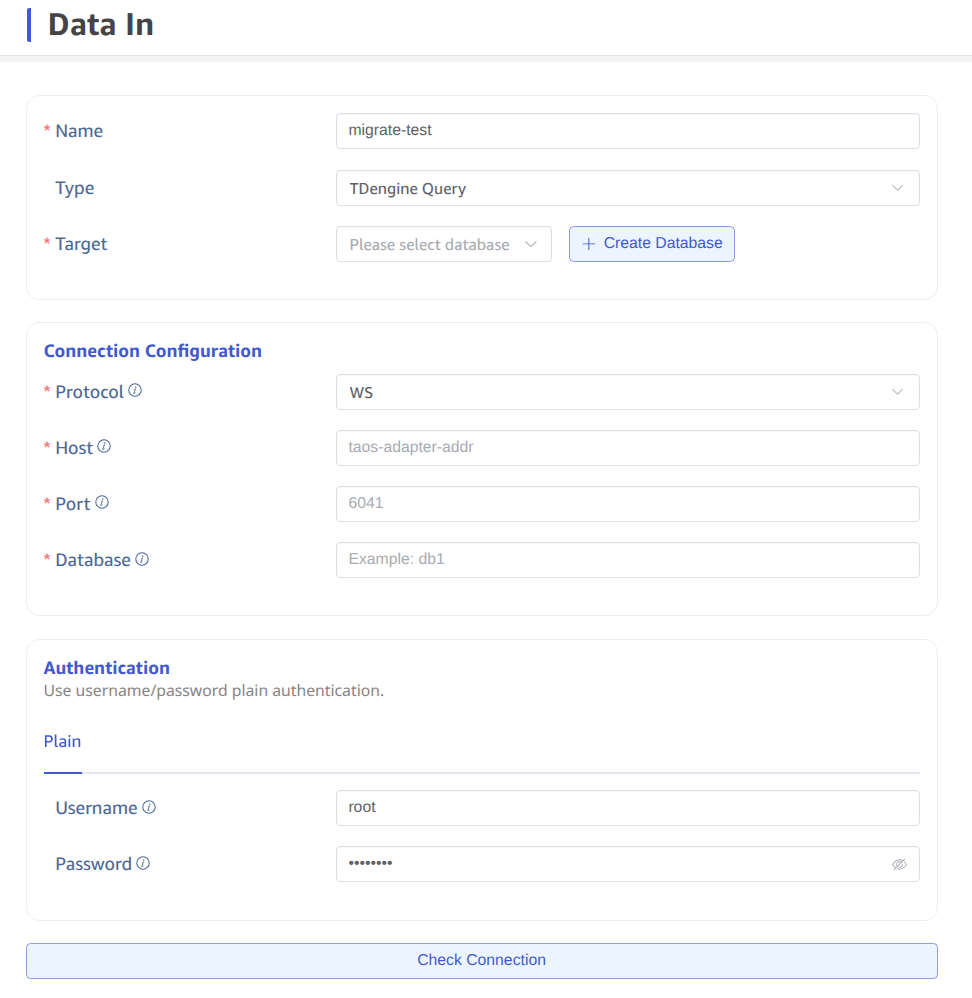Click the Host input field
Screen dimensions: 972x998
point(627,448)
